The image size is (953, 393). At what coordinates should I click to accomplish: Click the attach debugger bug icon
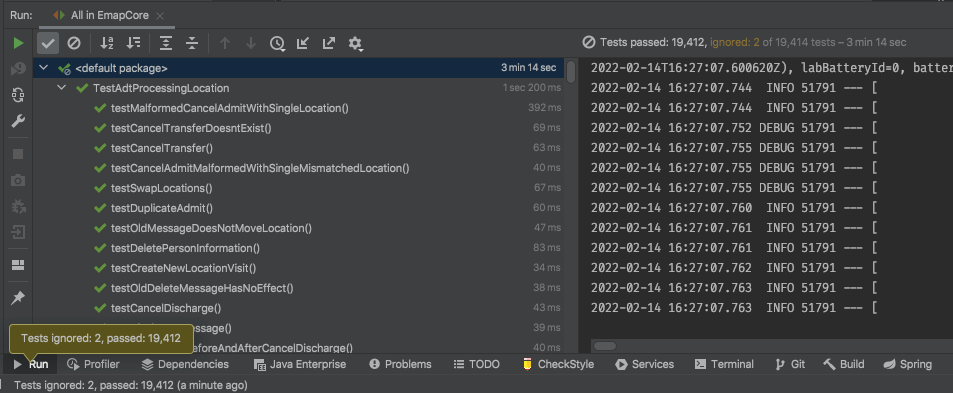pos(18,207)
